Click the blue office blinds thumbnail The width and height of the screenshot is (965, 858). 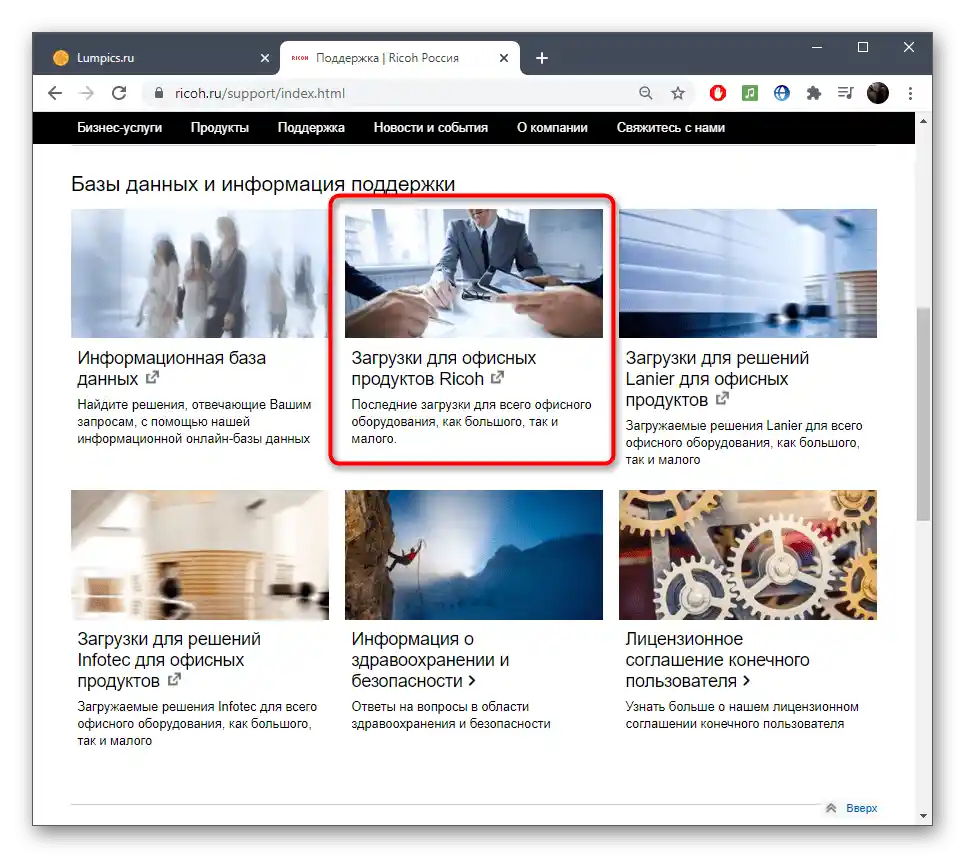coord(748,273)
